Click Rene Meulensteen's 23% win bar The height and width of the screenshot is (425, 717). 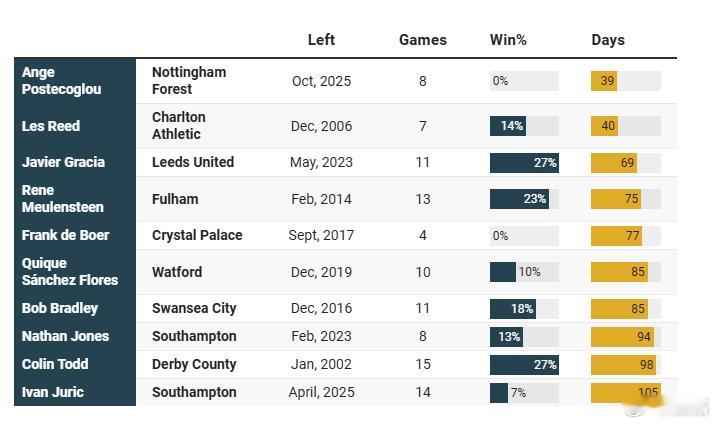point(519,199)
